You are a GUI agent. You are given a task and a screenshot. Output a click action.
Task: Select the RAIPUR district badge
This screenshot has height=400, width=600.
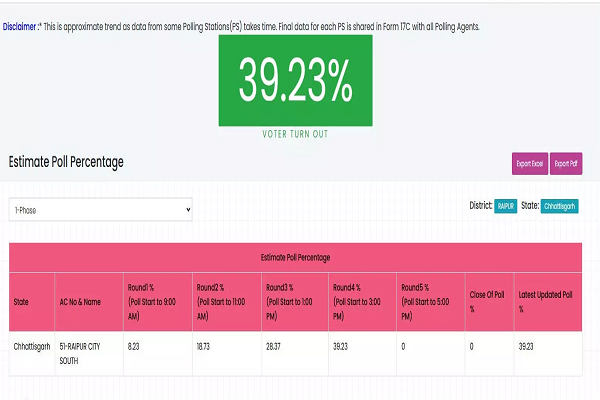(x=505, y=206)
